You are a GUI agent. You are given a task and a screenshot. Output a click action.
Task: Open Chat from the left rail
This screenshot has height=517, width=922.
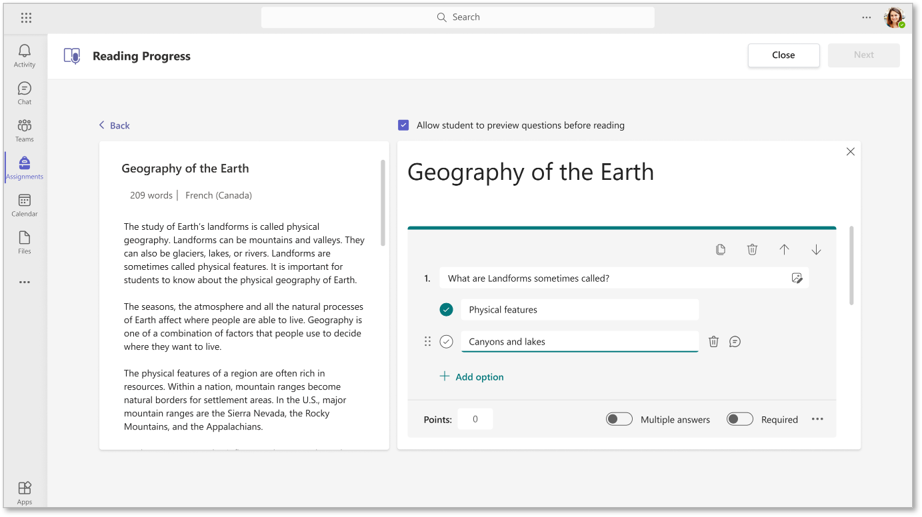point(24,93)
